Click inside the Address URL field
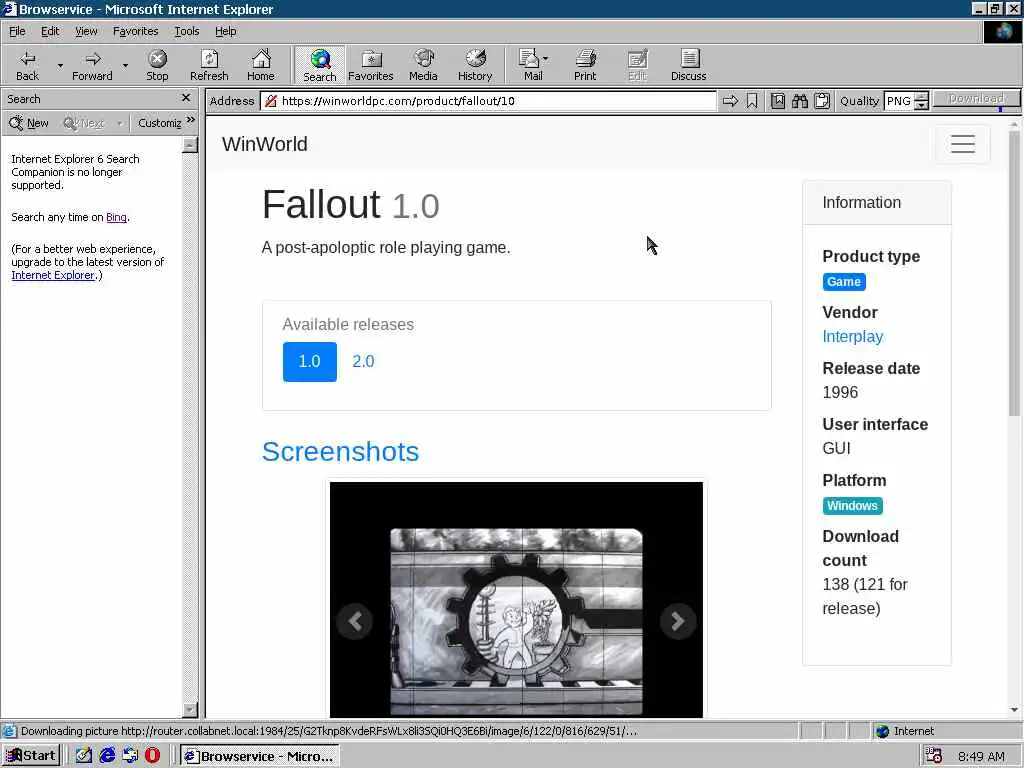 tap(488, 101)
